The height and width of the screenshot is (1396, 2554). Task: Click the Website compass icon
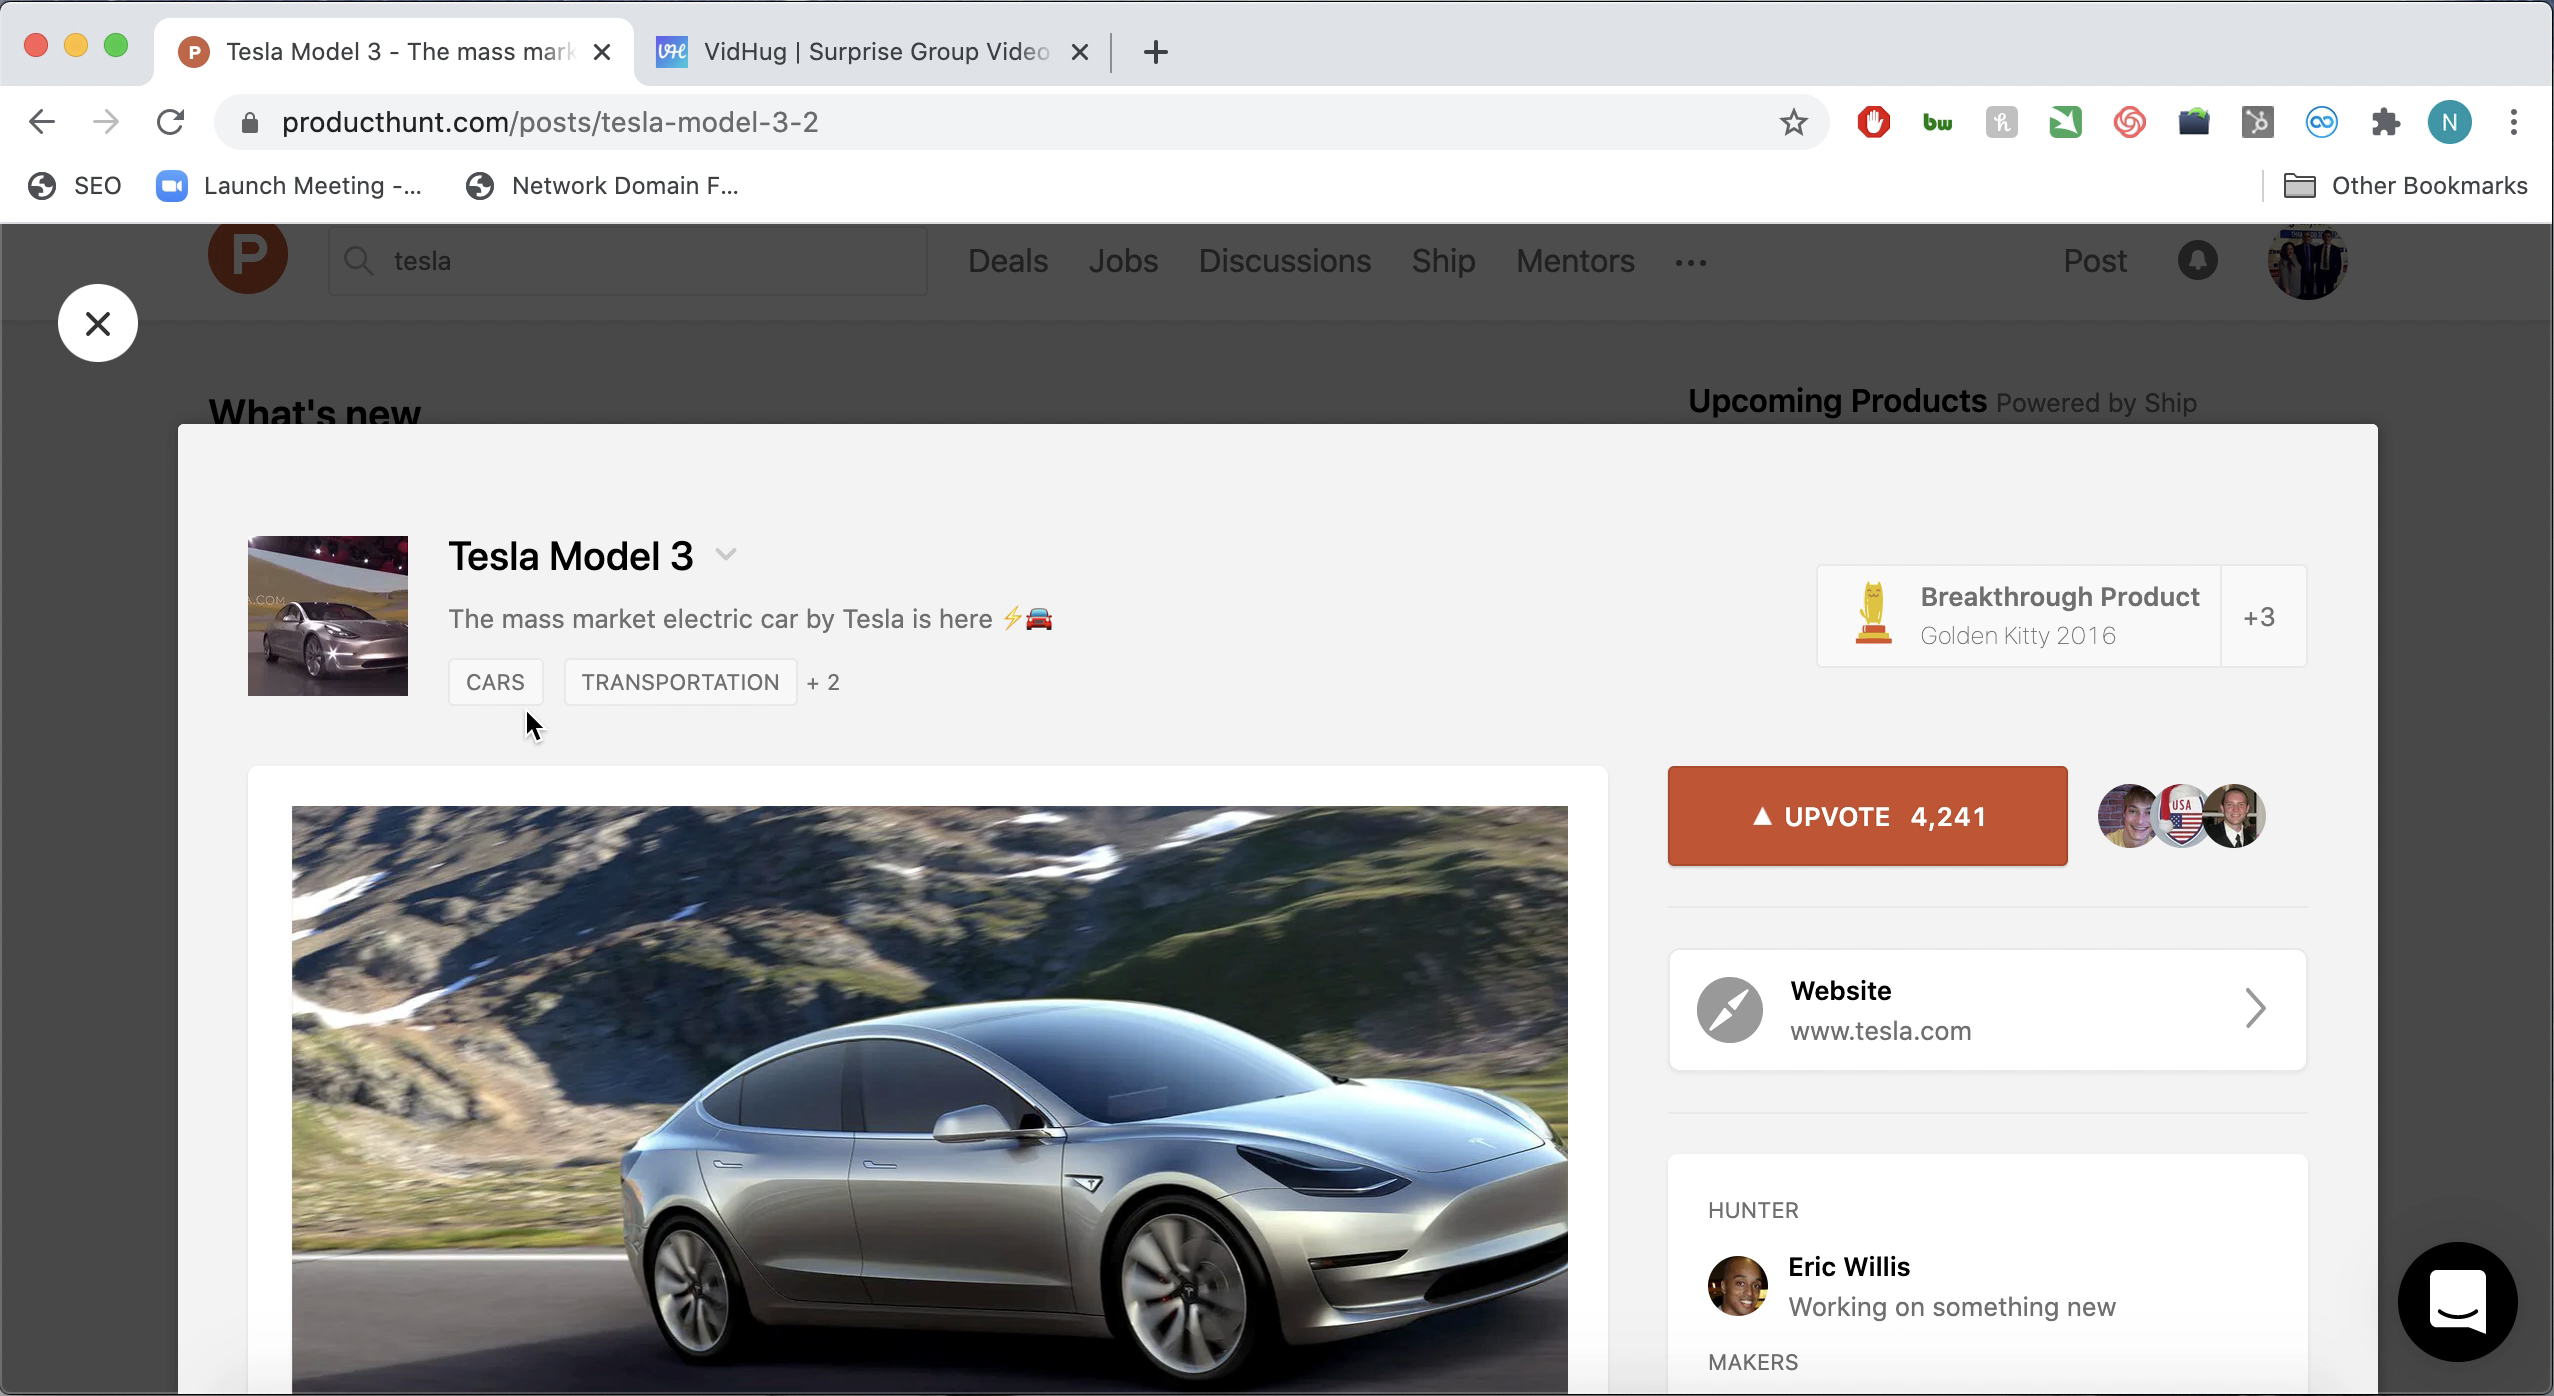pyautogui.click(x=1729, y=1010)
